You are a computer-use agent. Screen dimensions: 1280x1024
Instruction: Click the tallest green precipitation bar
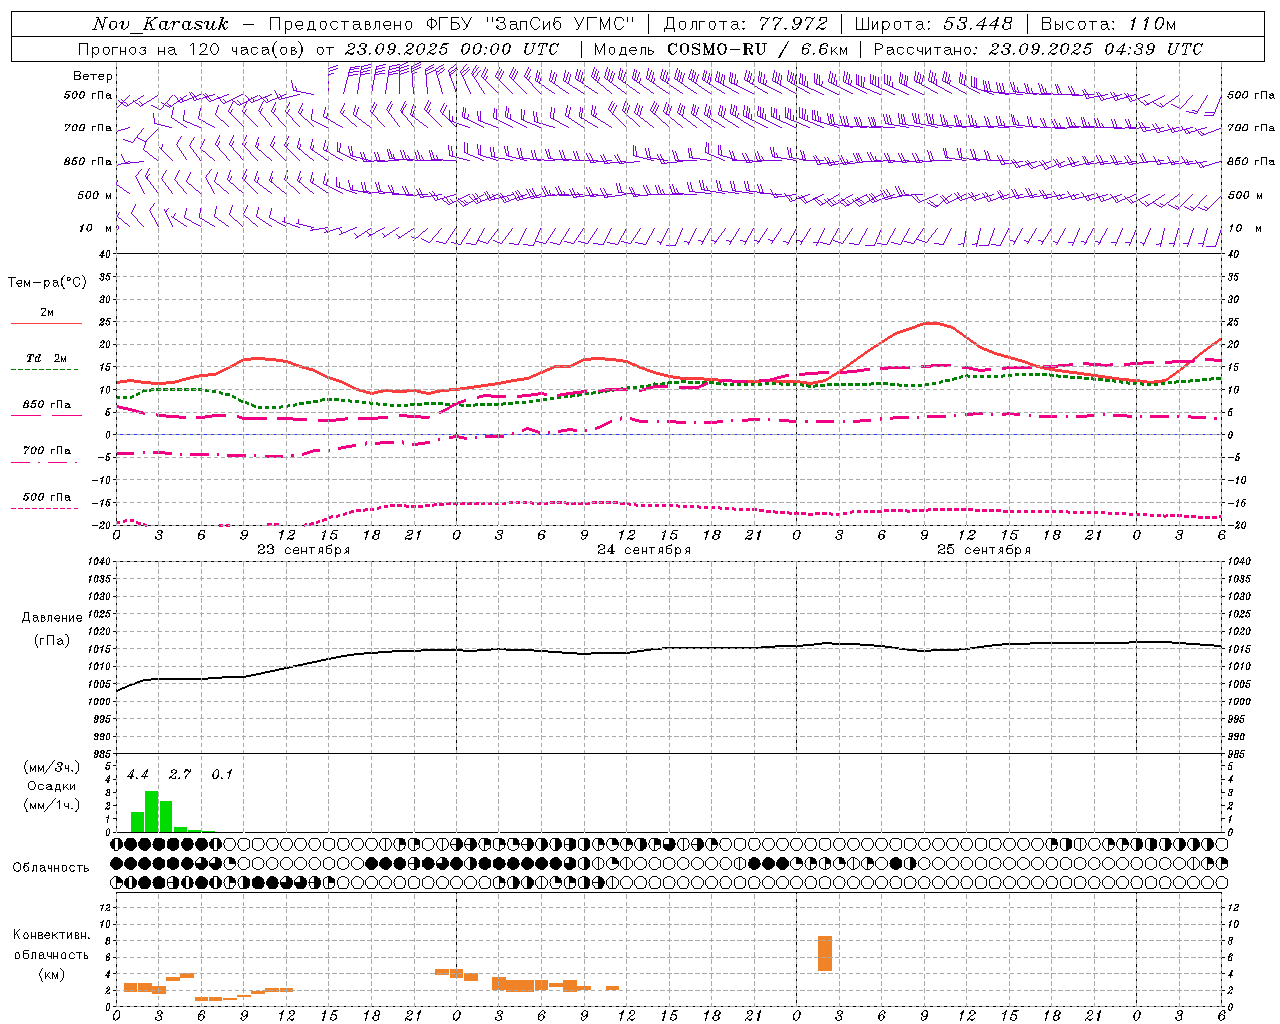click(x=152, y=811)
